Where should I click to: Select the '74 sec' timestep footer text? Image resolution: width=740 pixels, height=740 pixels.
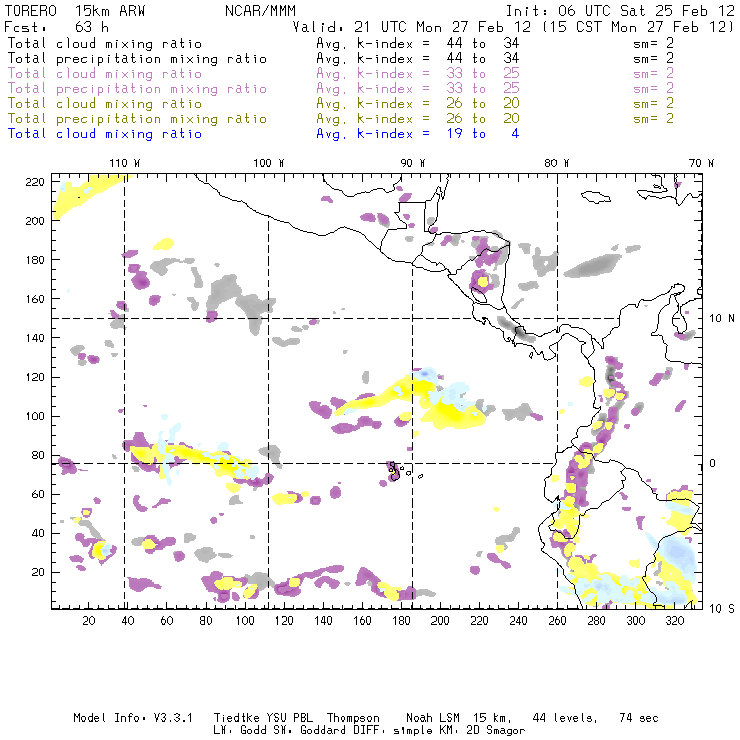(x=639, y=718)
